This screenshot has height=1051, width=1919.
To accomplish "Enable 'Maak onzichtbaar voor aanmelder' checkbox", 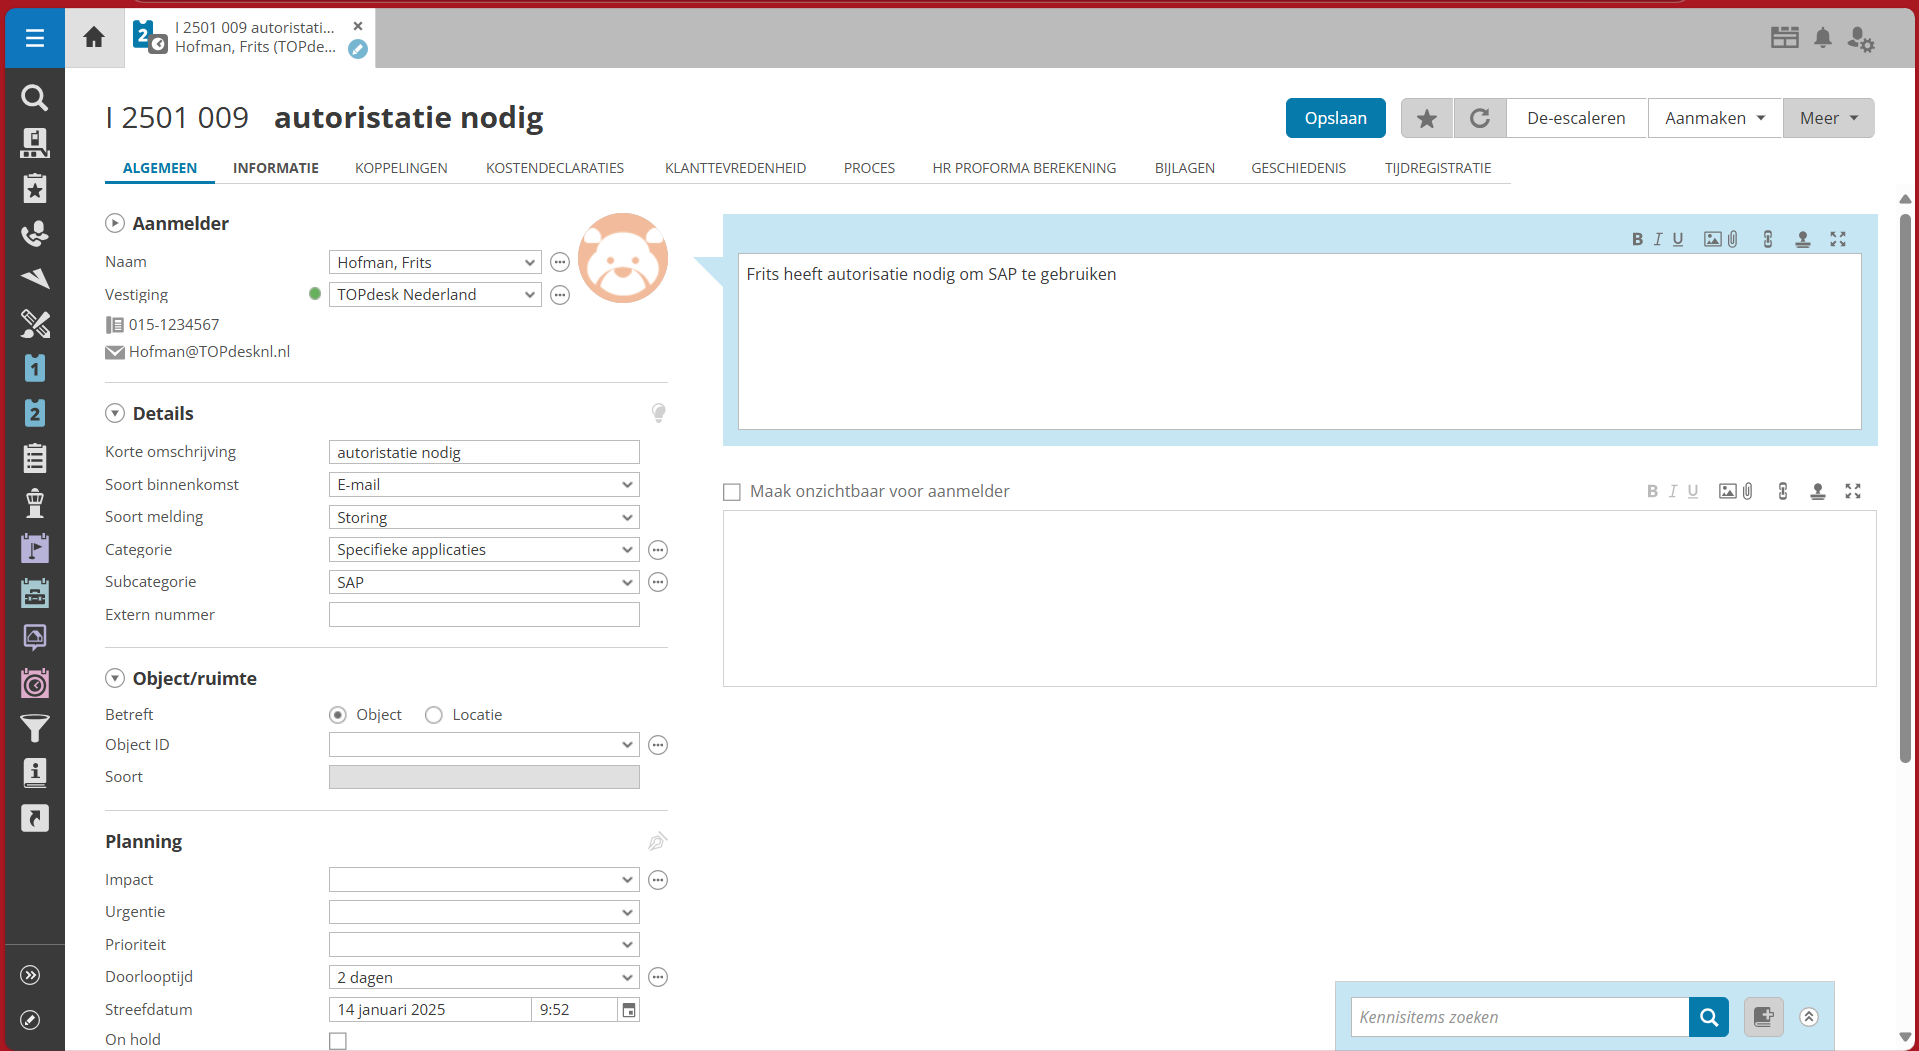I will click(x=732, y=492).
